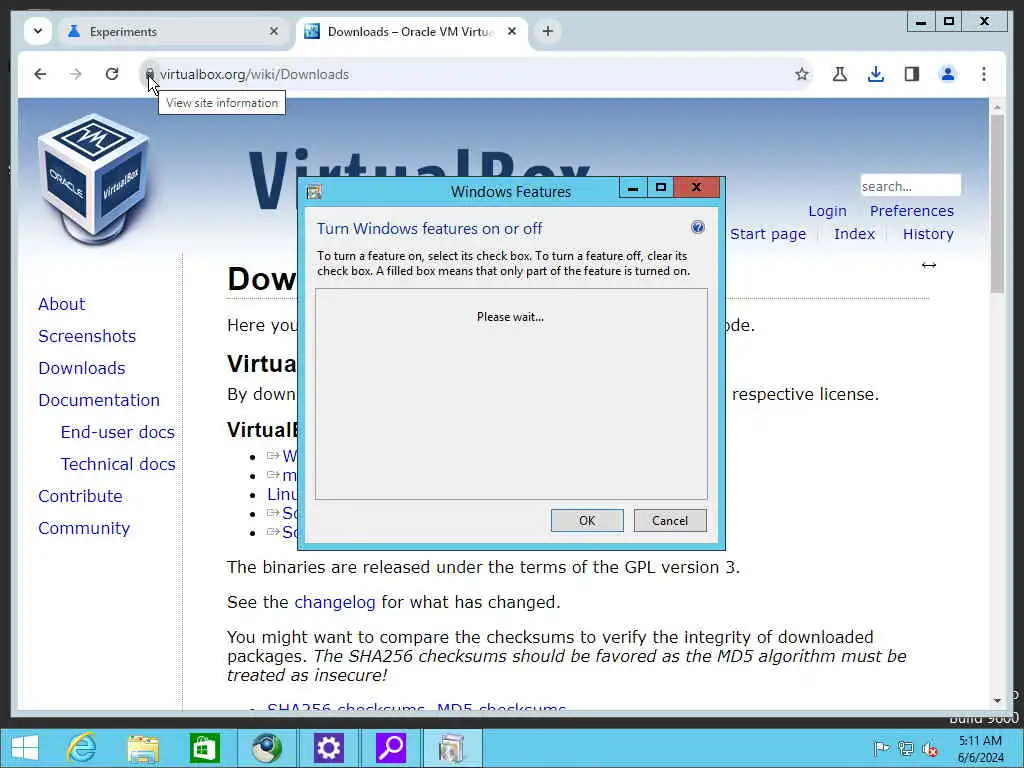This screenshot has height=768, width=1024.
Task: Open Screenshots in the sidebar
Action: point(87,336)
